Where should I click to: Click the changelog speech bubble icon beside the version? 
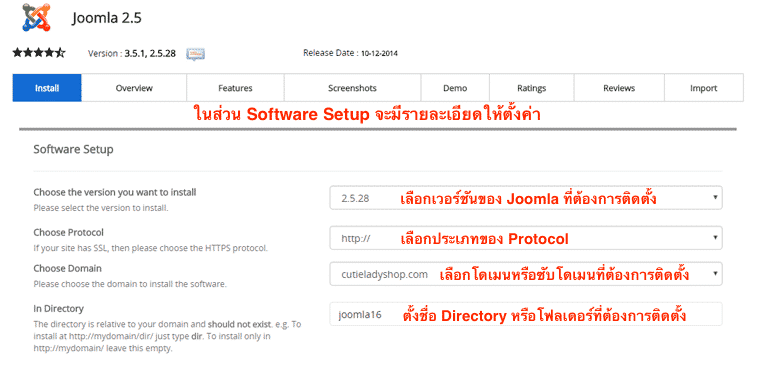(196, 54)
